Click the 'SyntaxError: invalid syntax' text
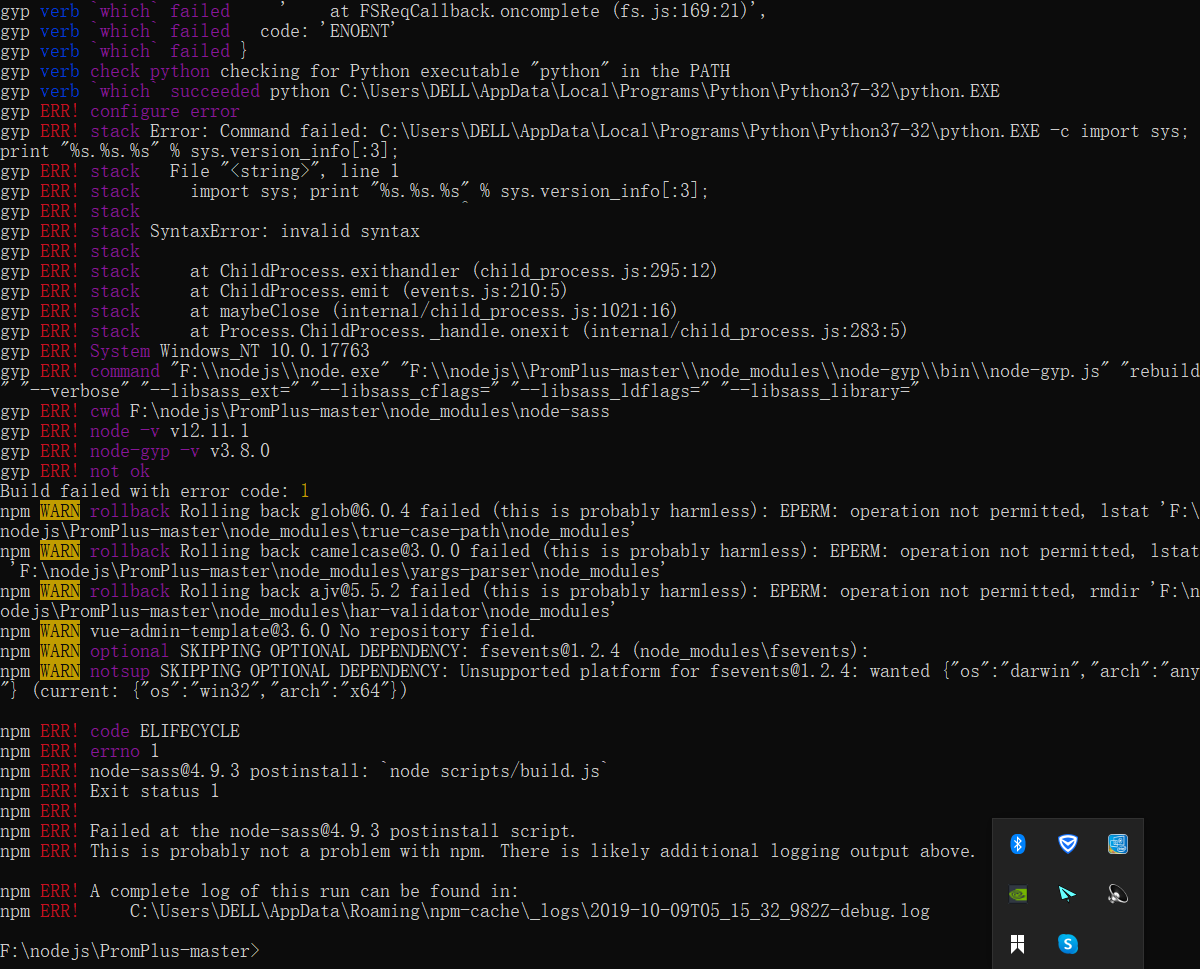The width and height of the screenshot is (1200, 969). pyautogui.click(x=285, y=231)
